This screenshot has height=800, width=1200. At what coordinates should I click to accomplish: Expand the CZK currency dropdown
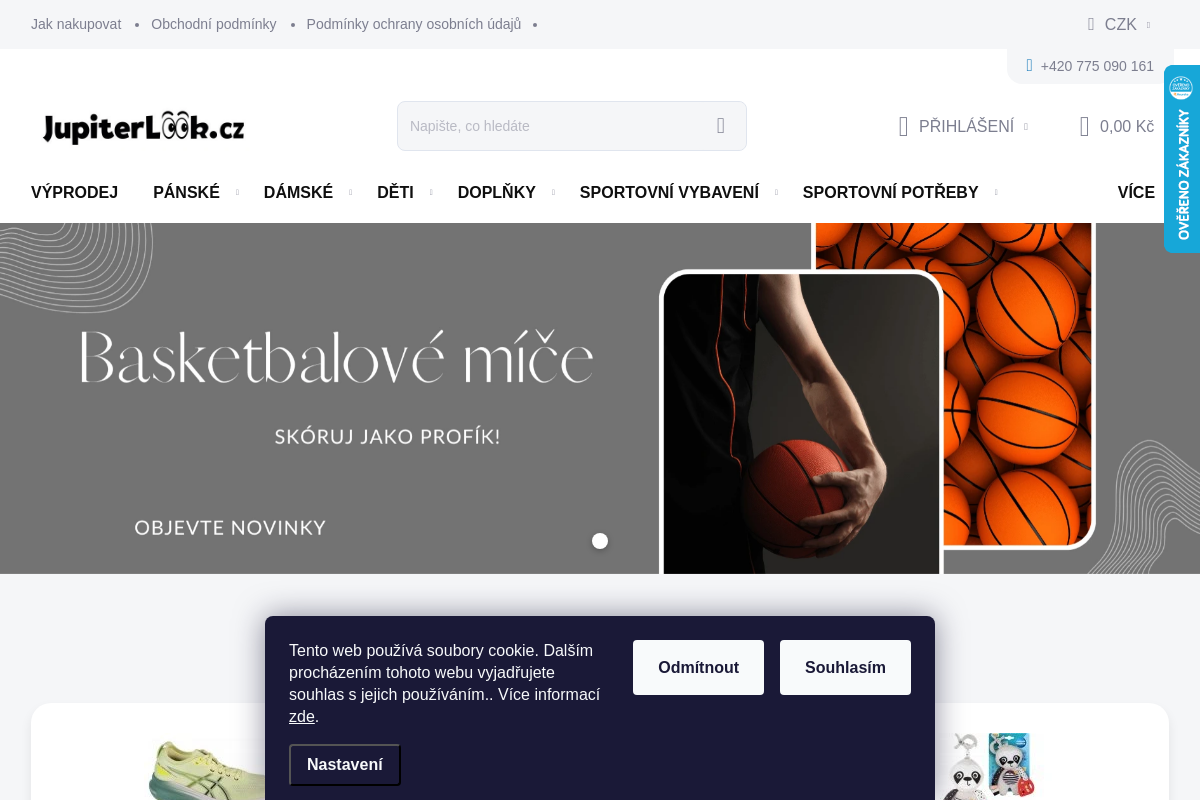[1147, 25]
